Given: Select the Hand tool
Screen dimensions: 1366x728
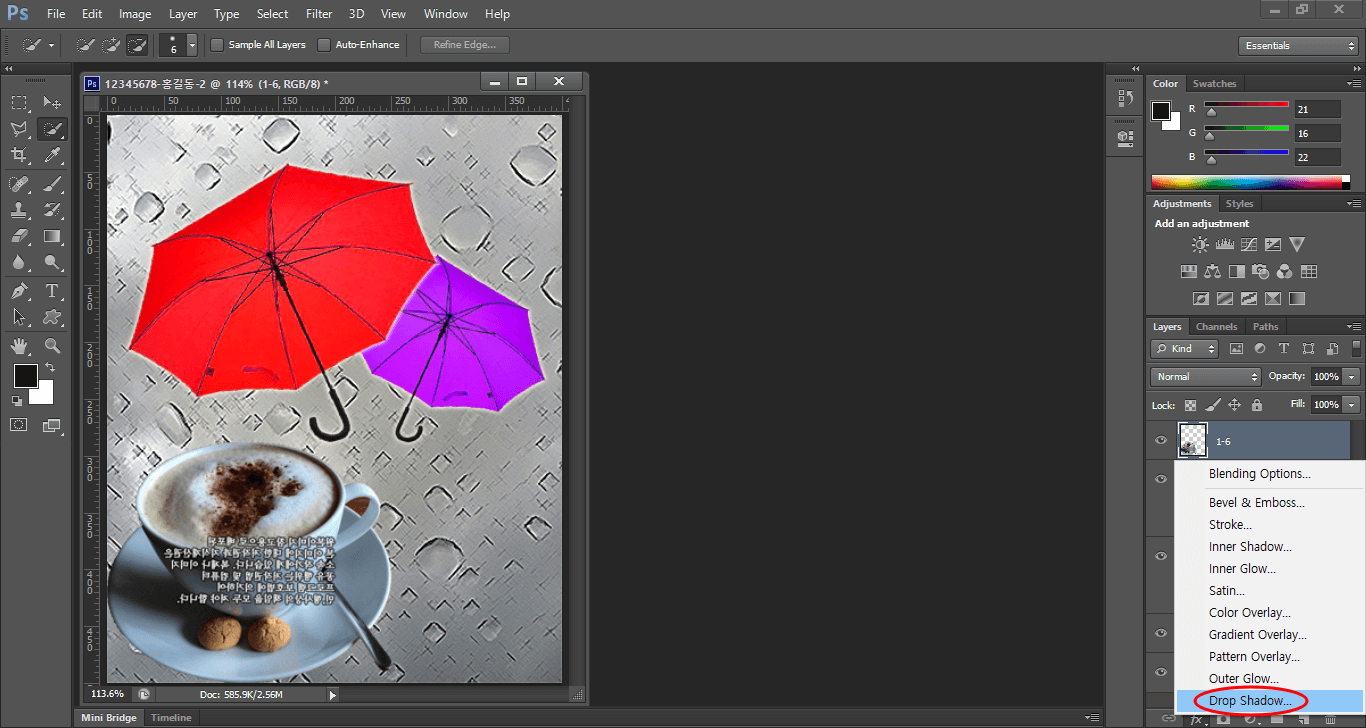Looking at the screenshot, I should tap(19, 346).
